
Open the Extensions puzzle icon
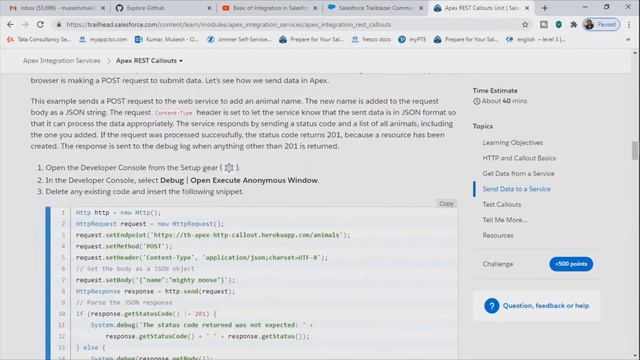point(573,24)
